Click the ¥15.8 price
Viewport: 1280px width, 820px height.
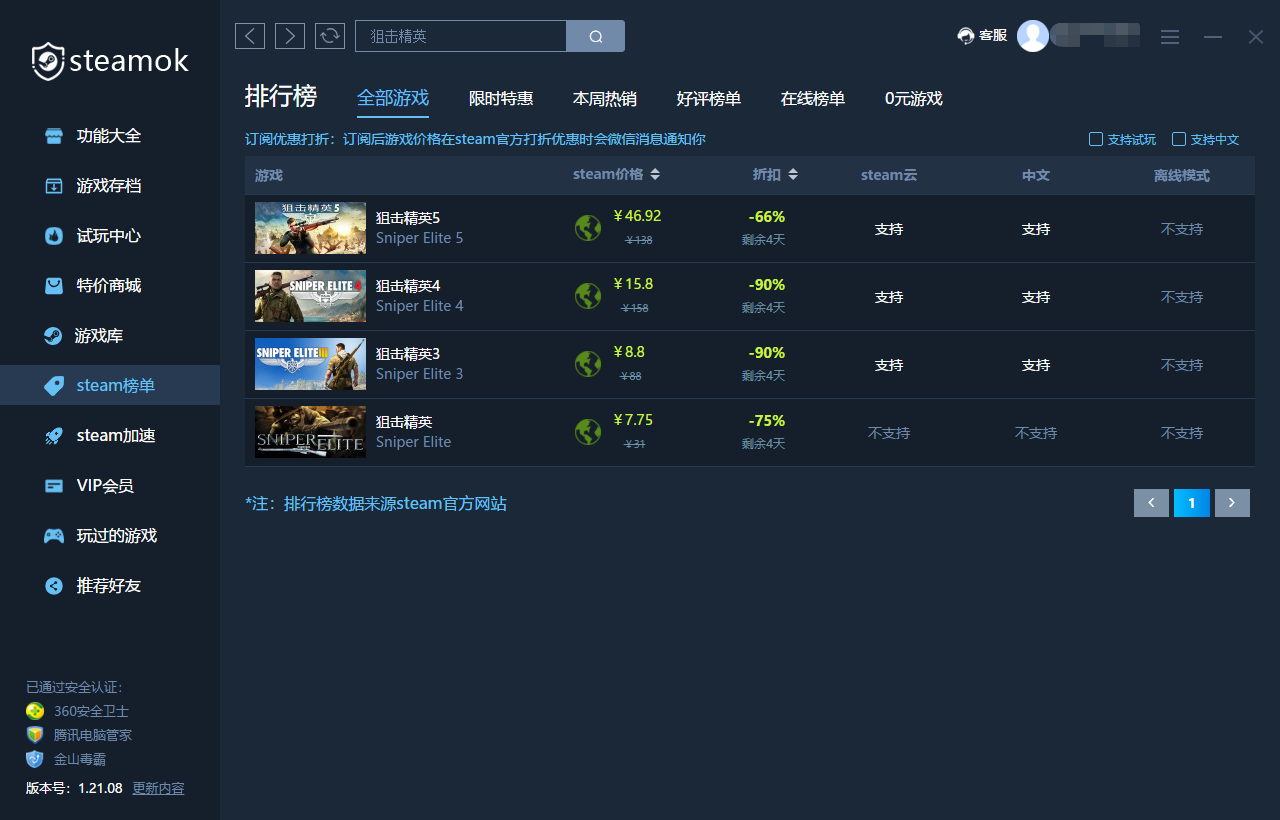[633, 284]
